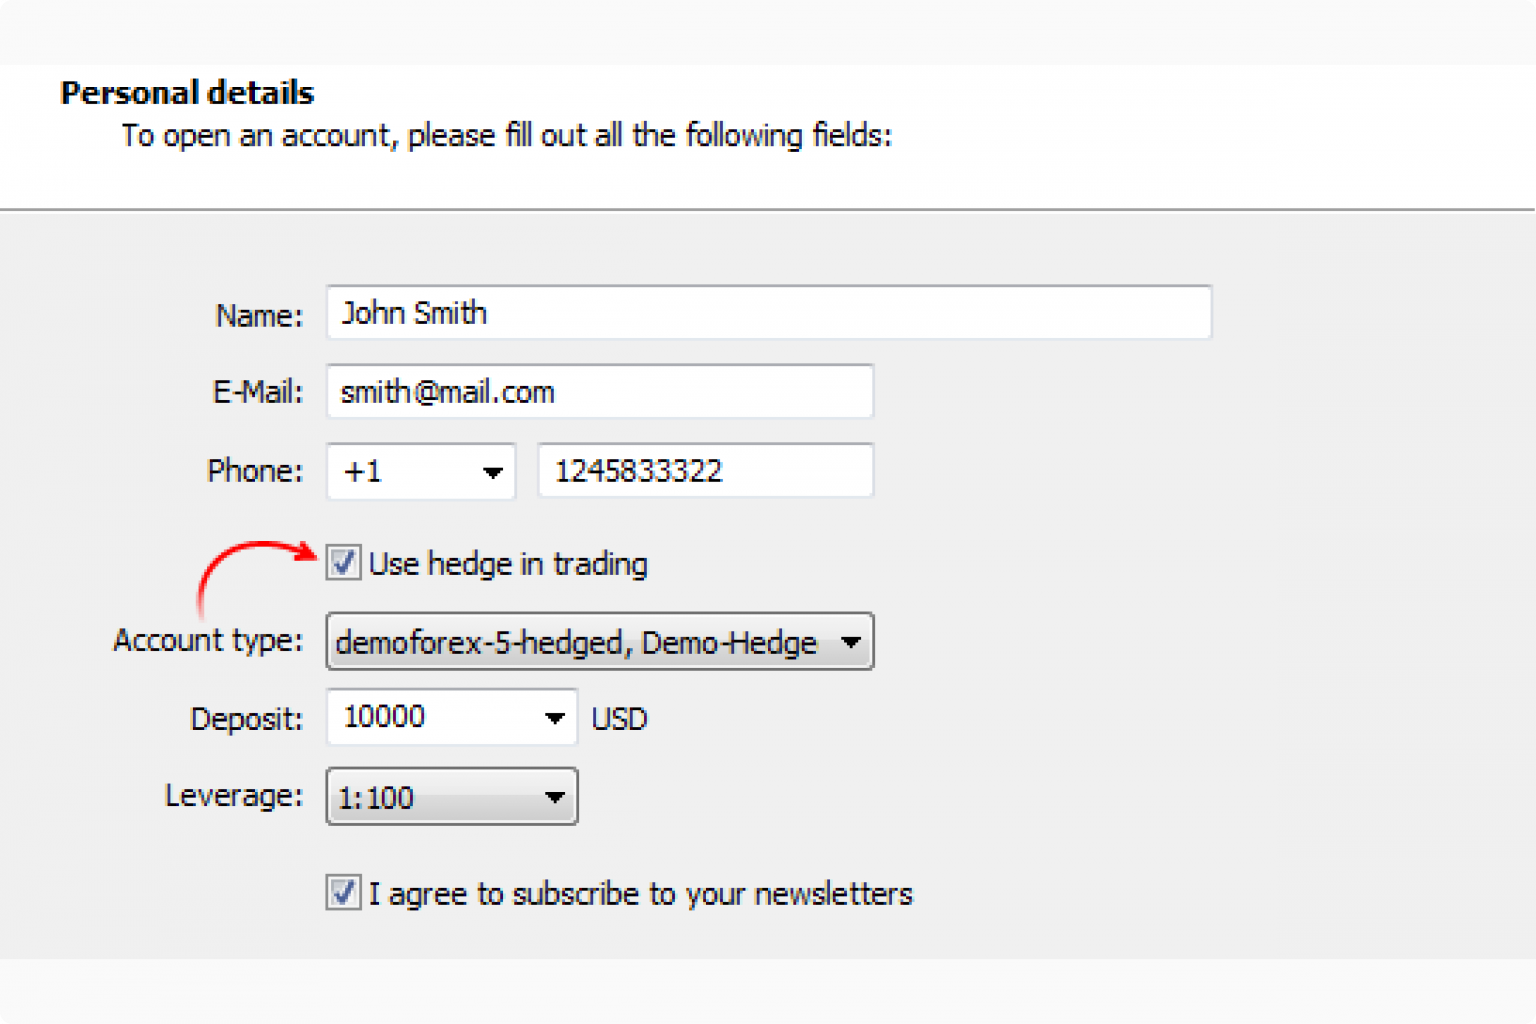This screenshot has width=1536, height=1024.
Task: Toggle the Use hedge in trading checkbox
Action: tap(343, 563)
